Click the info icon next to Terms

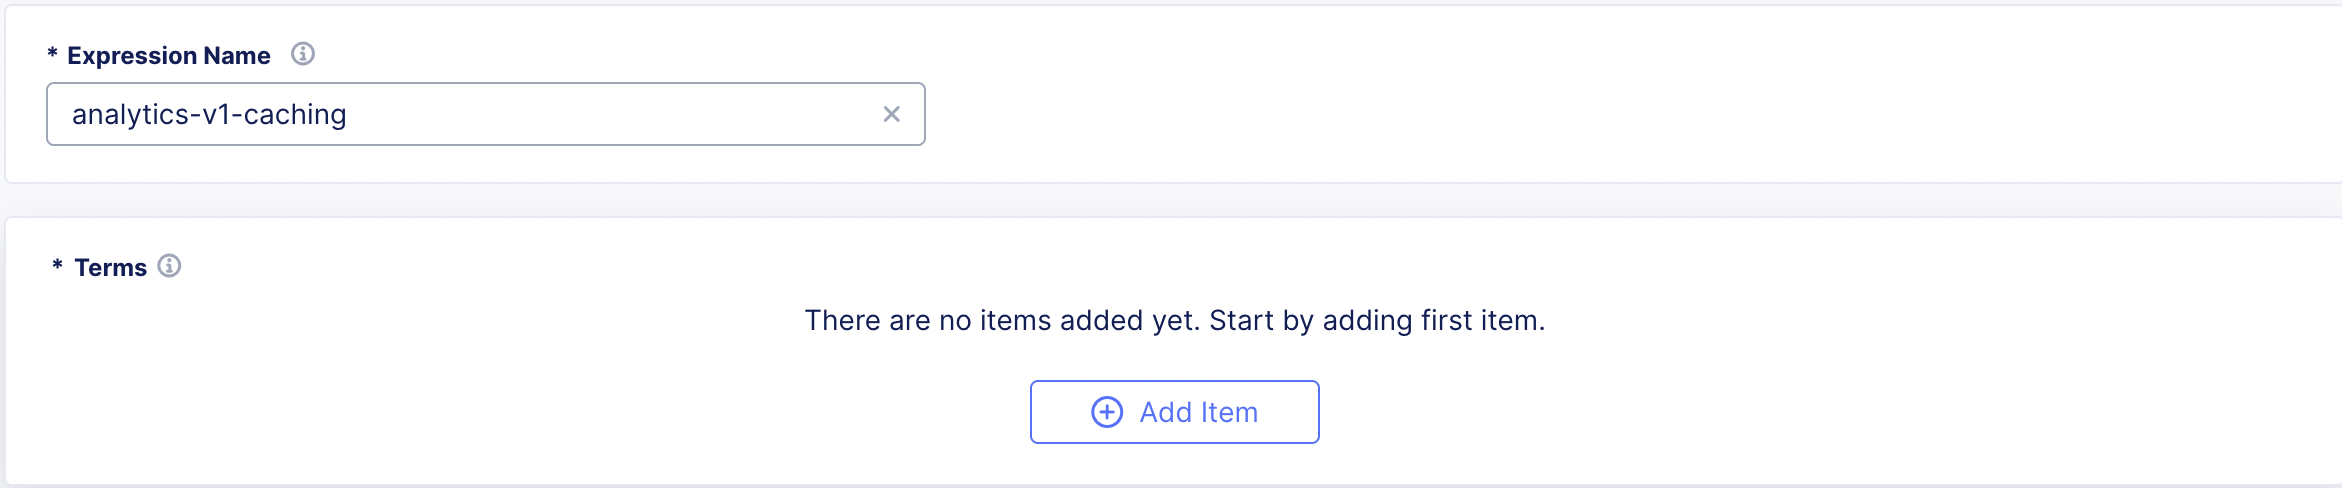[170, 266]
